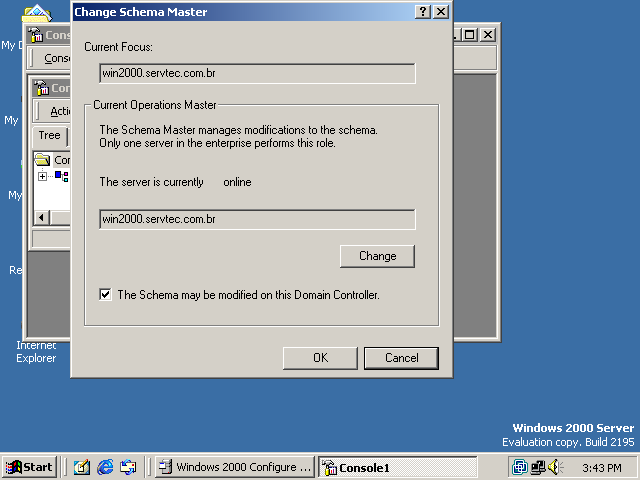Open the dialog's help question mark
The image size is (640, 480).
(423, 12)
